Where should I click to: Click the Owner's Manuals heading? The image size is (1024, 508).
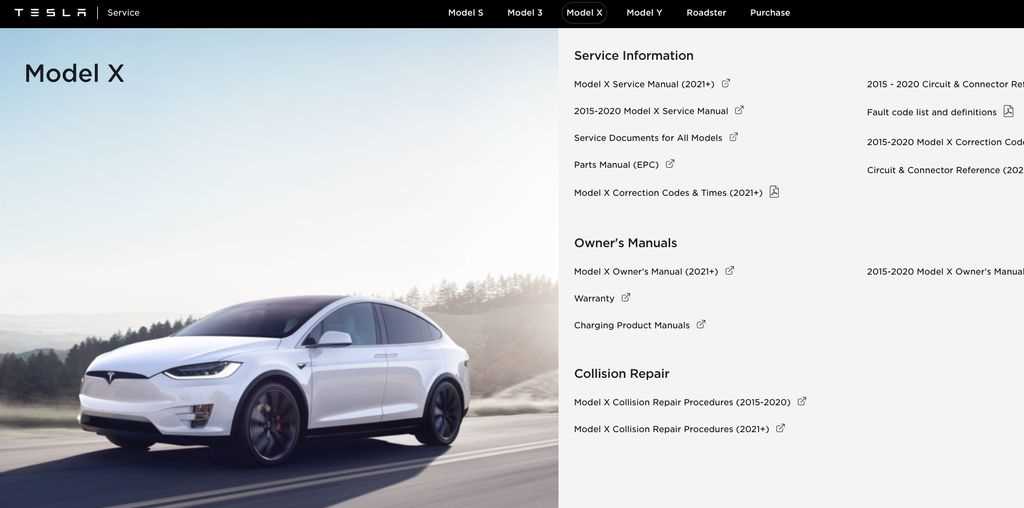625,243
